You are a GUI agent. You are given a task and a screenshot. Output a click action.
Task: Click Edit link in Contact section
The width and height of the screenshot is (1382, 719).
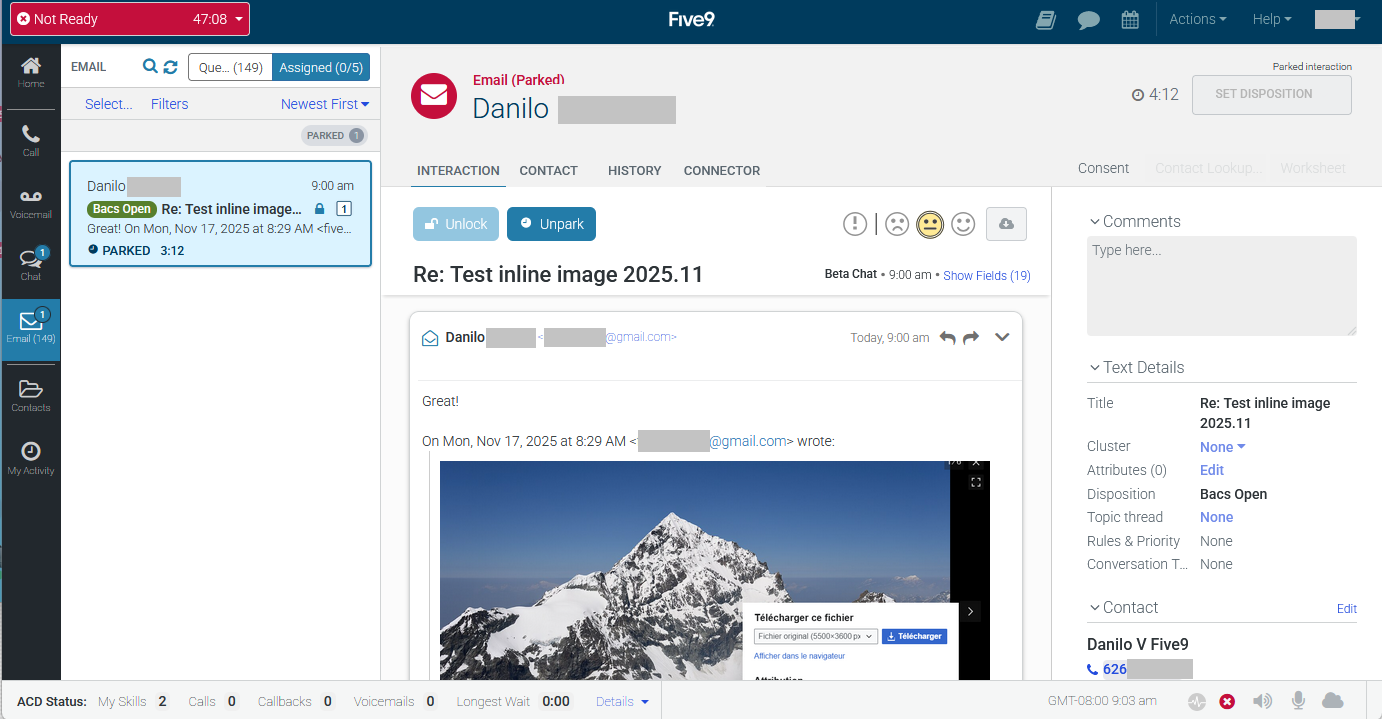point(1347,609)
